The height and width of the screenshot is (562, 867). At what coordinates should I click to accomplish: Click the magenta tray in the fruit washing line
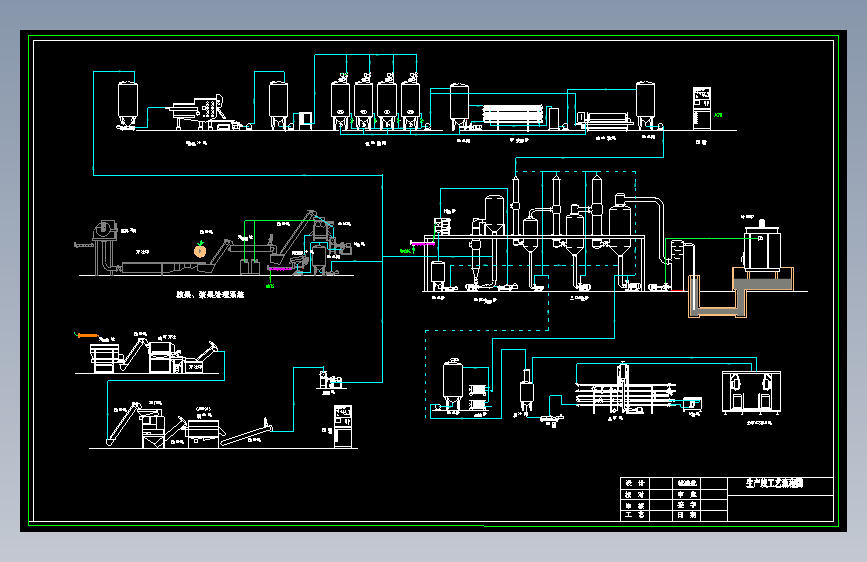point(280,269)
